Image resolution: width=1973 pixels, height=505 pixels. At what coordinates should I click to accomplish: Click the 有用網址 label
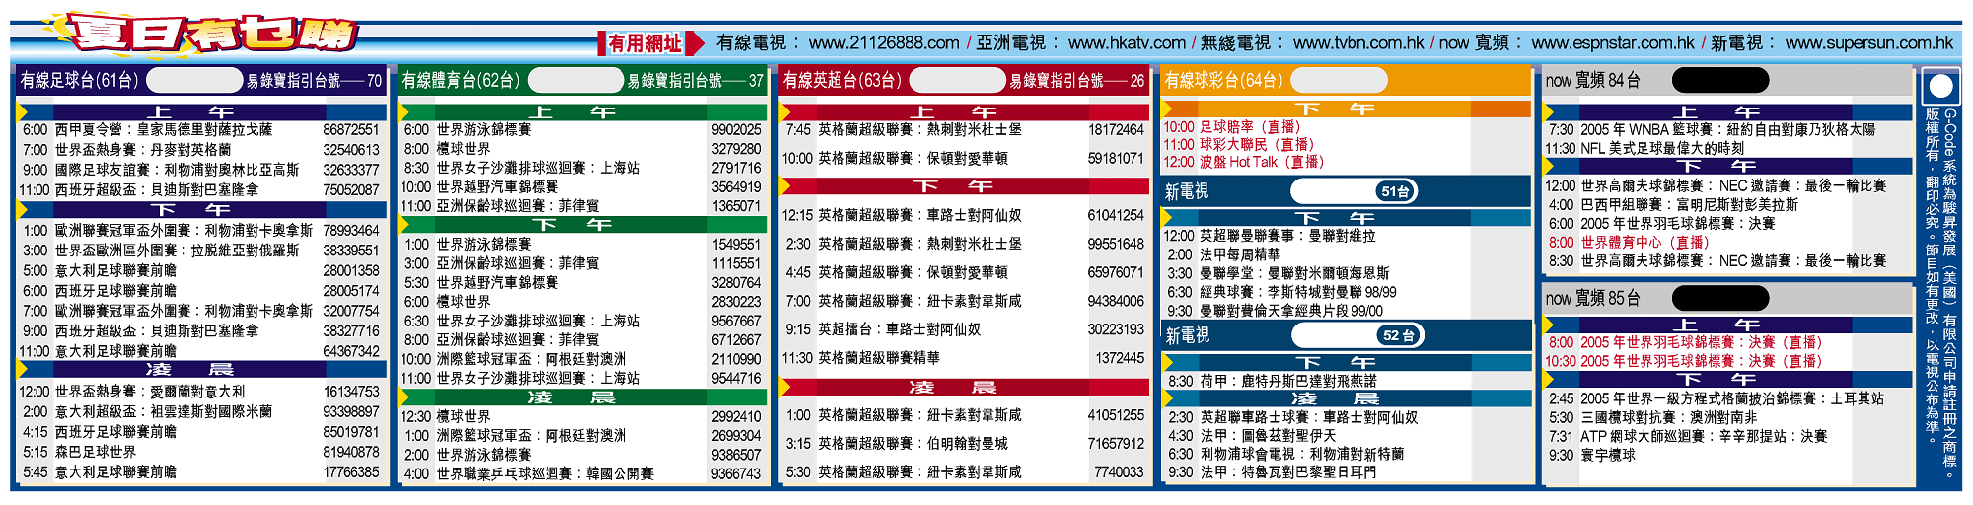click(x=645, y=43)
